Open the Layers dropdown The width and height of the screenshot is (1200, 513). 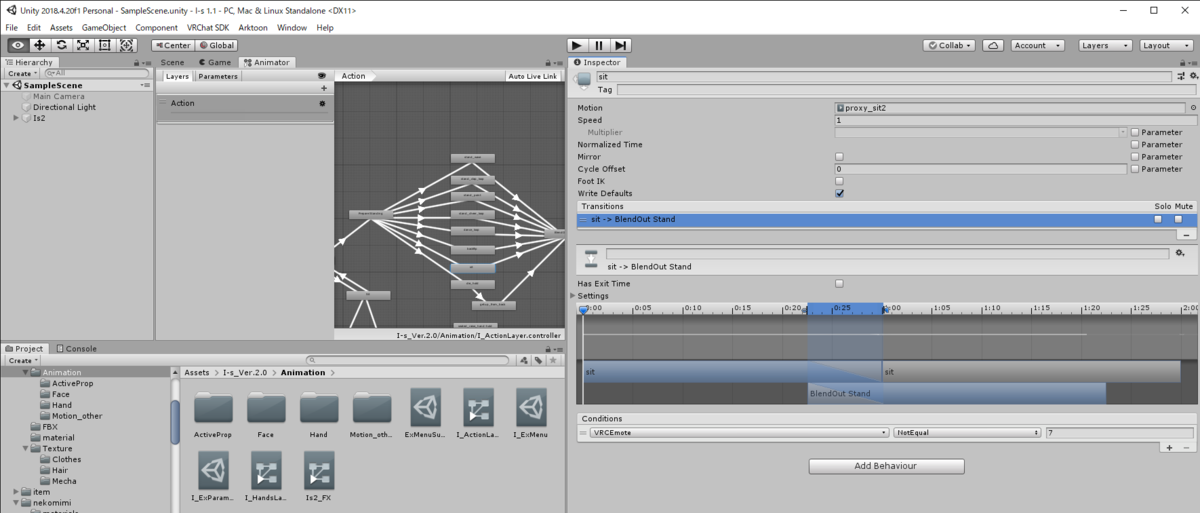[x=1105, y=45]
